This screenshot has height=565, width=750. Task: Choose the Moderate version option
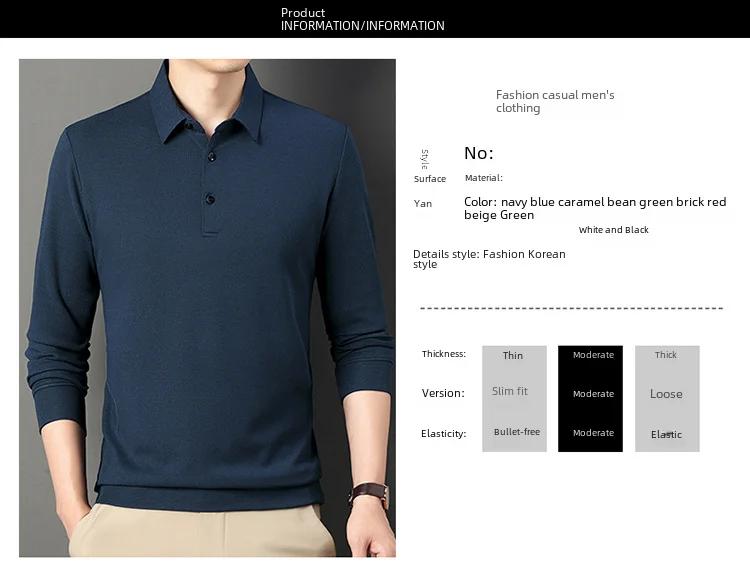593,394
